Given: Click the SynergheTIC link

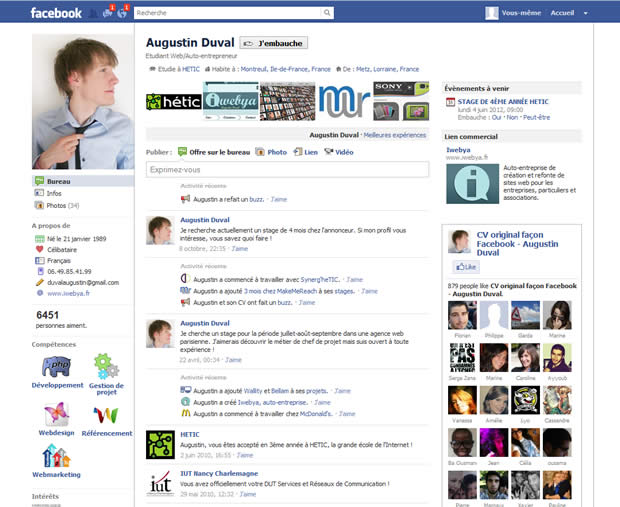Looking at the screenshot, I should coord(319,280).
